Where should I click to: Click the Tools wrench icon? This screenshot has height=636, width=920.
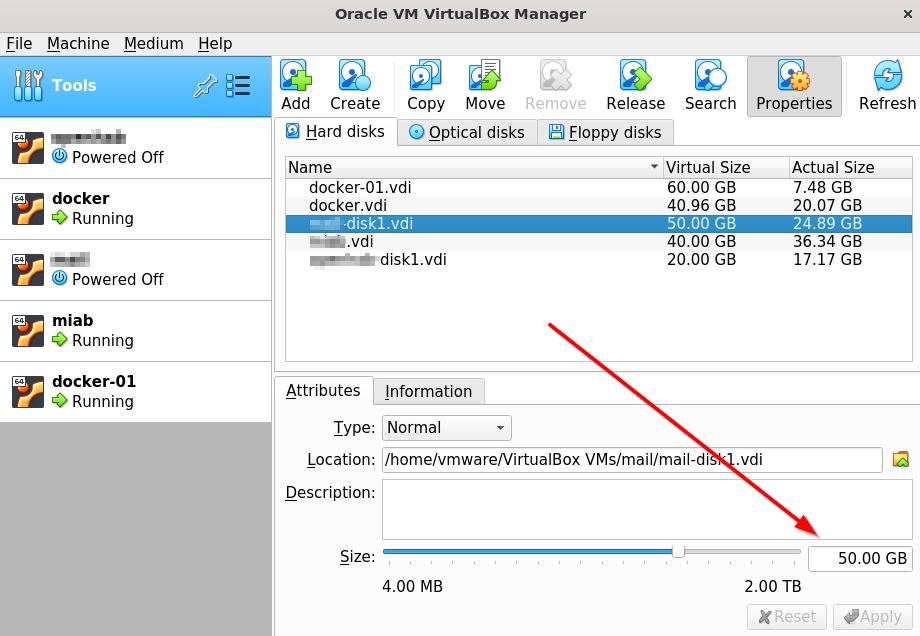click(x=28, y=86)
